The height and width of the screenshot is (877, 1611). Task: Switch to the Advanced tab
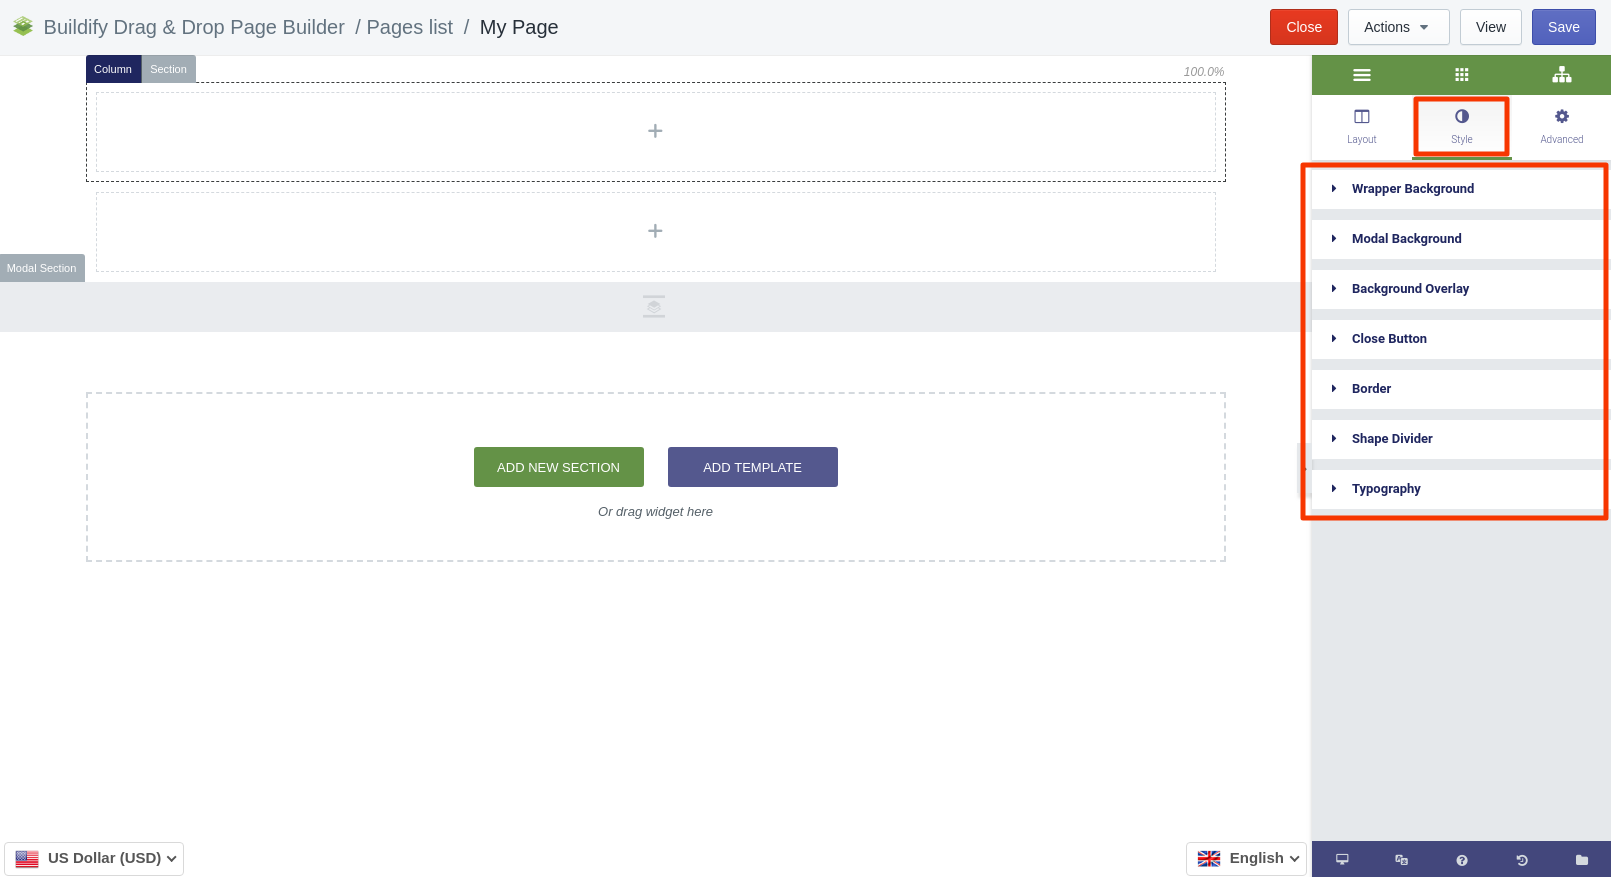pos(1561,127)
